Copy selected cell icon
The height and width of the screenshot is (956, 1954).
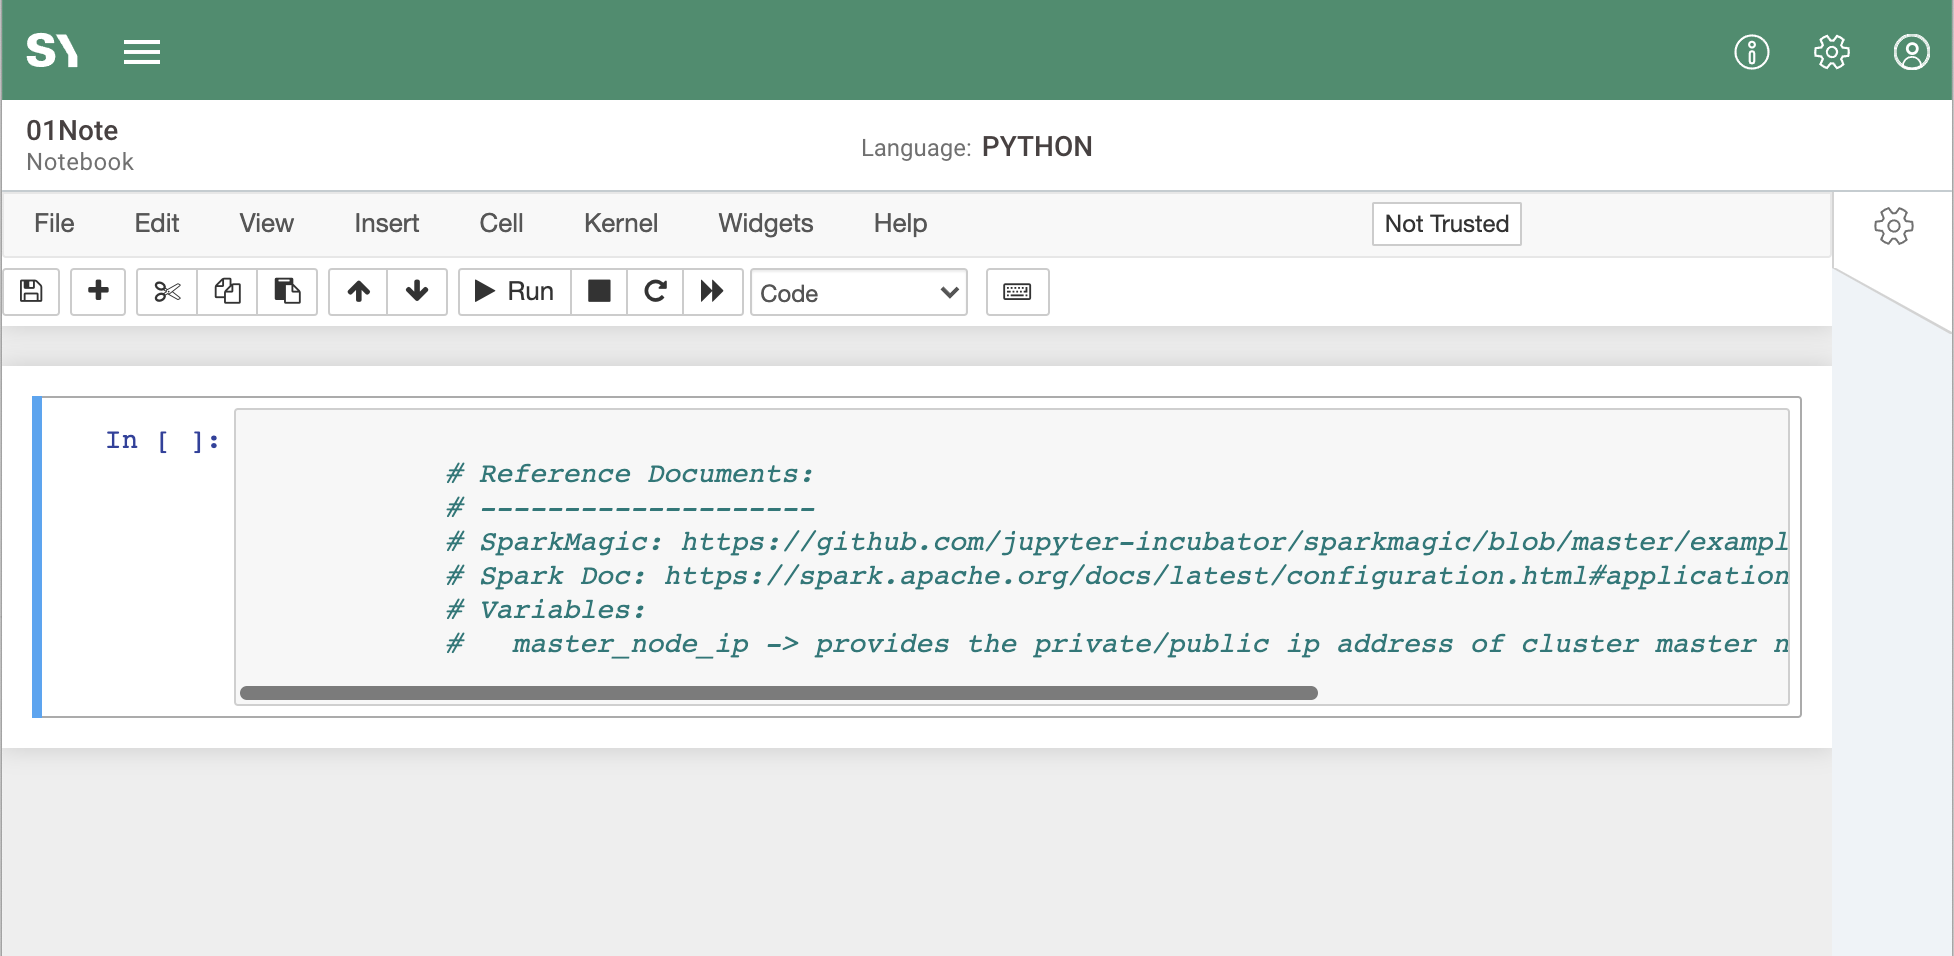click(227, 291)
